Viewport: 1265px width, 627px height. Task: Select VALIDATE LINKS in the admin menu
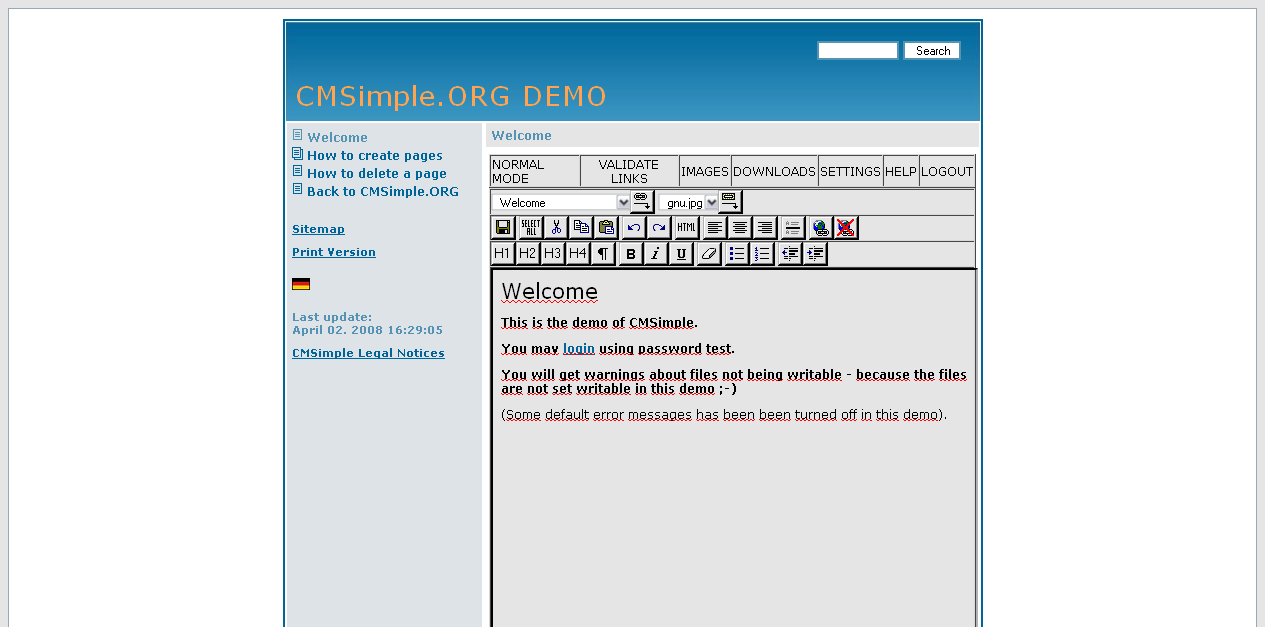click(629, 172)
